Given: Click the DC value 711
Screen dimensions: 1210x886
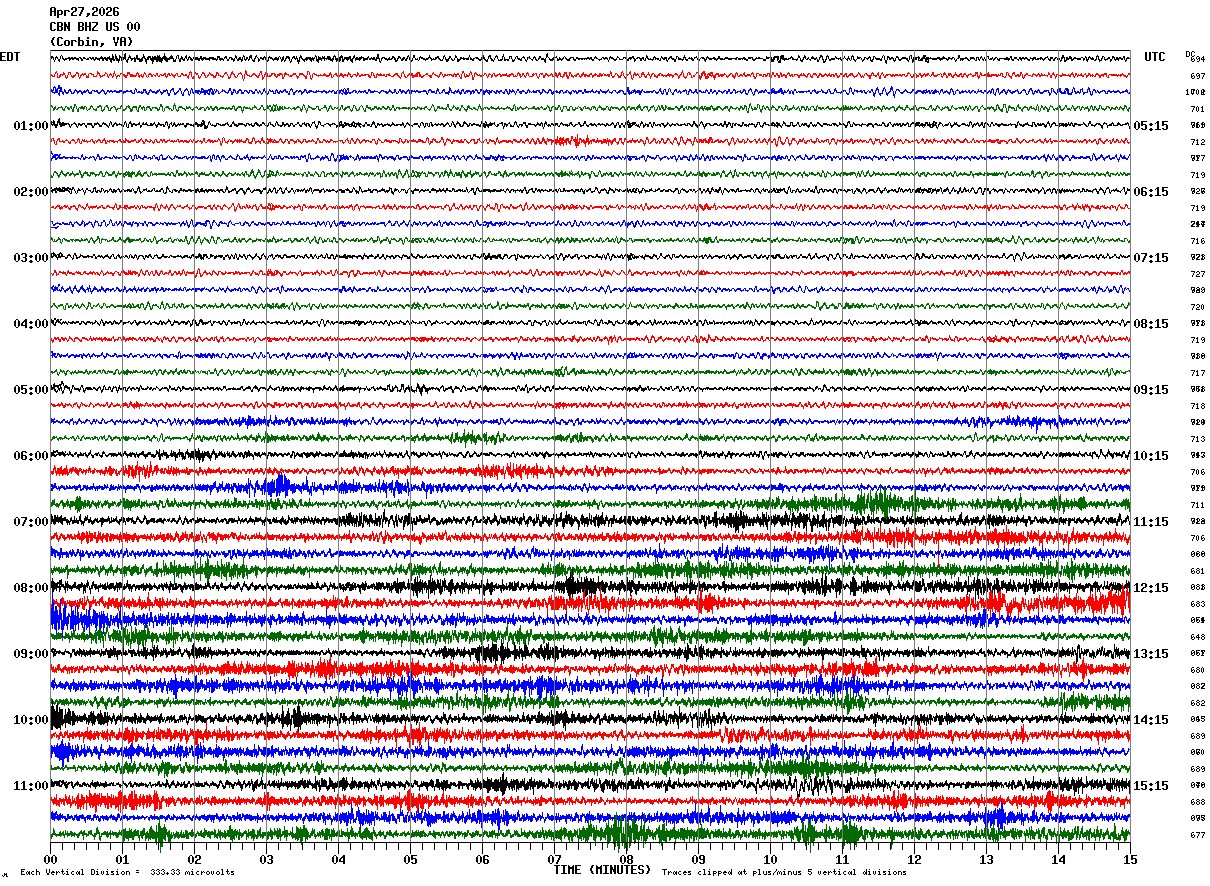Looking at the screenshot, I should [1197, 505].
